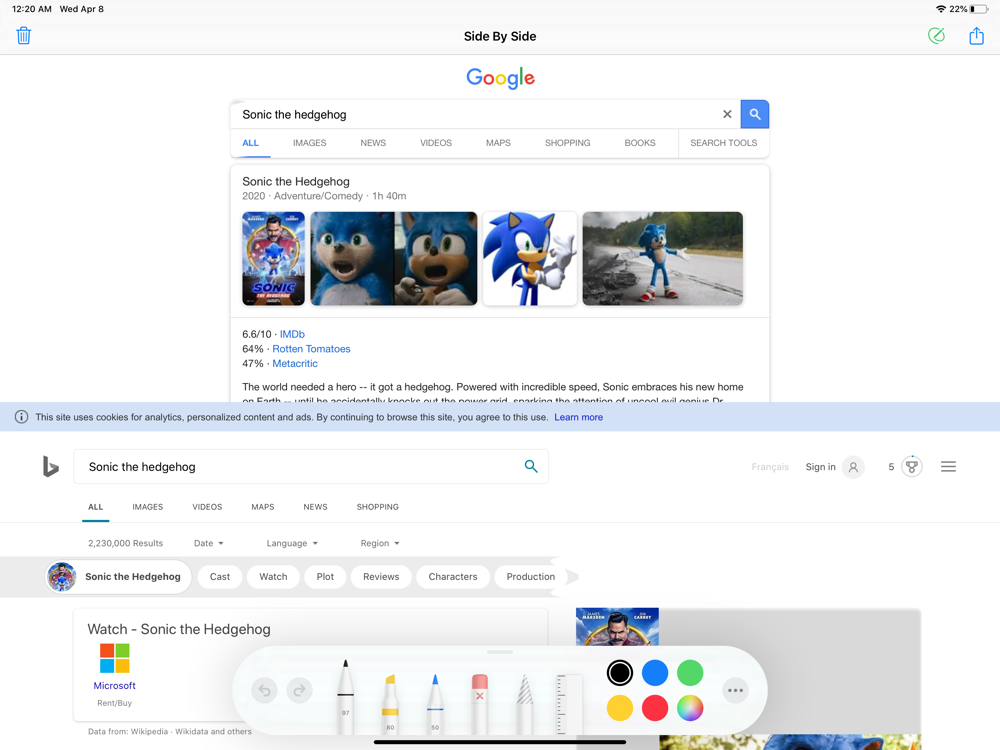This screenshot has height=750, width=1000.
Task: Open Google SEARCH TOOLS
Action: pyautogui.click(x=723, y=143)
